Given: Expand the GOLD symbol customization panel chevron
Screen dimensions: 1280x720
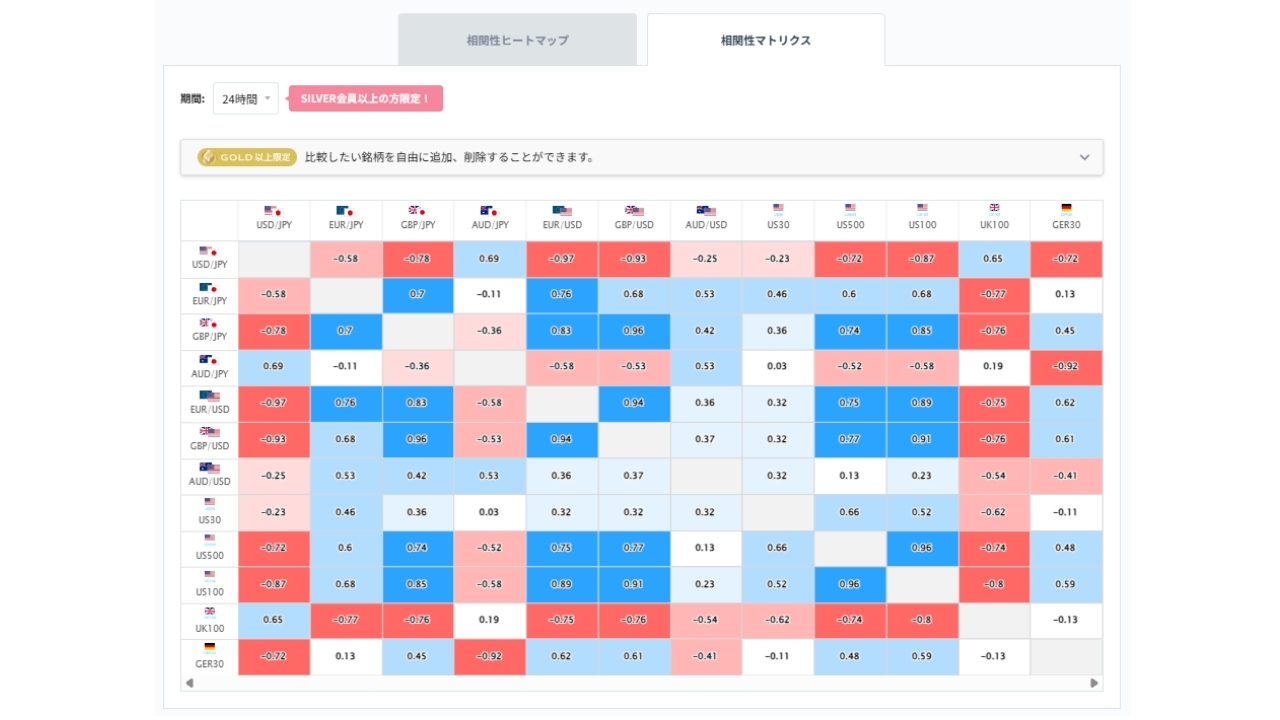Looking at the screenshot, I should (x=1084, y=157).
